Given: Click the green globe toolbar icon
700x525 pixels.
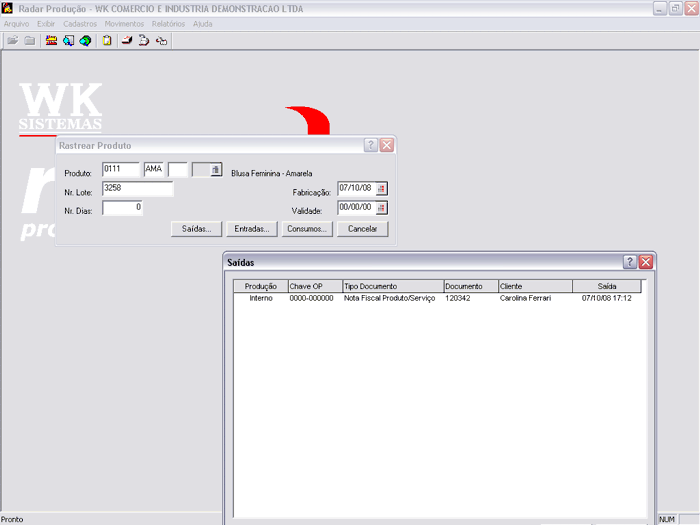Looking at the screenshot, I should coord(86,41).
